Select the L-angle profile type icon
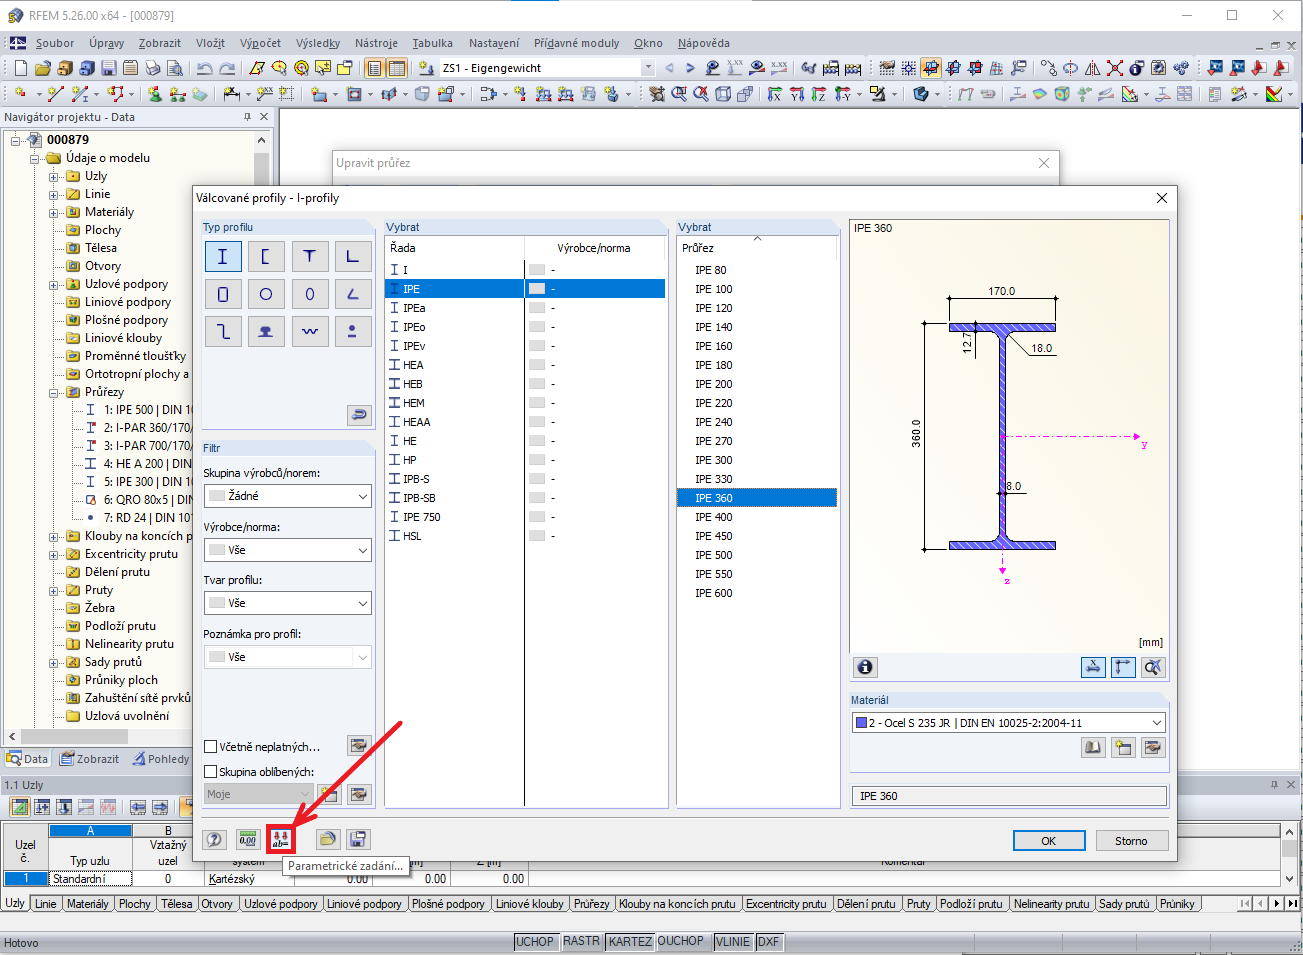1303x955 pixels. 352,257
